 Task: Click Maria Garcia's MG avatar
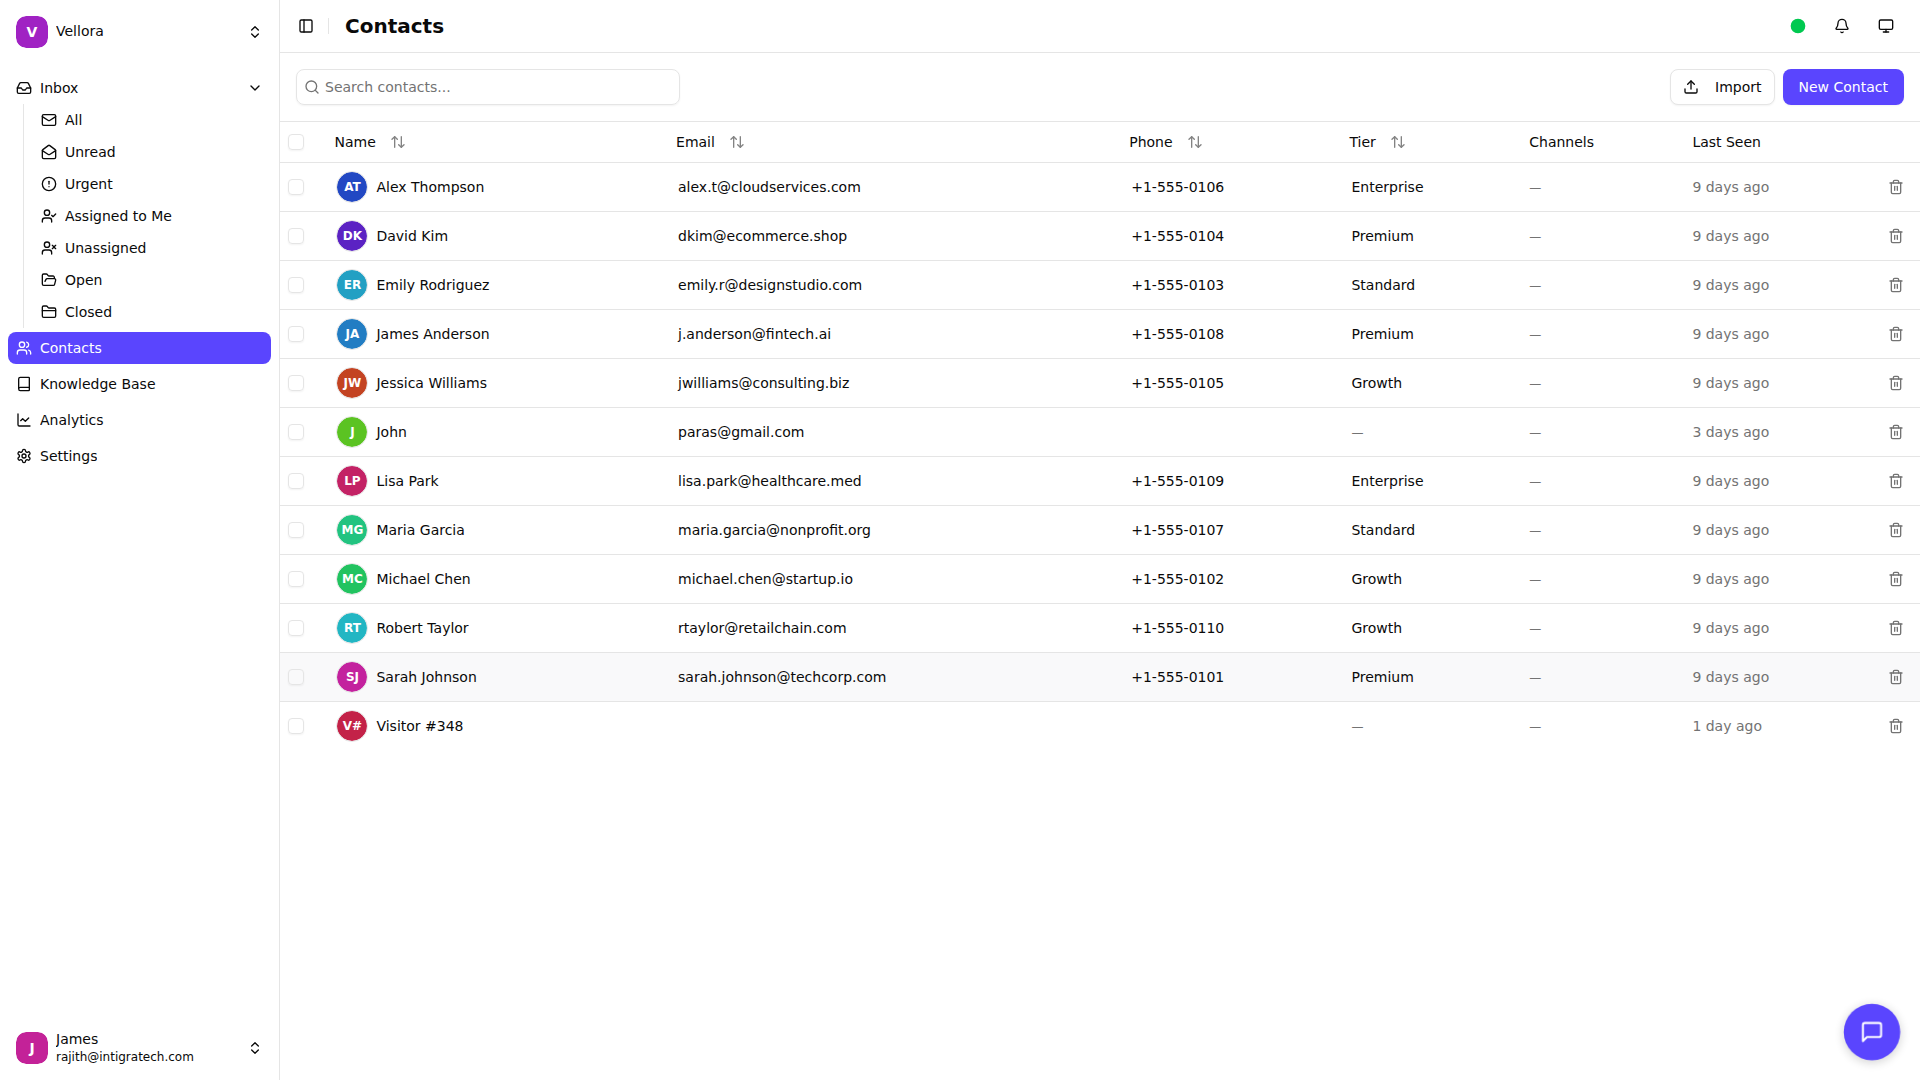[352, 530]
